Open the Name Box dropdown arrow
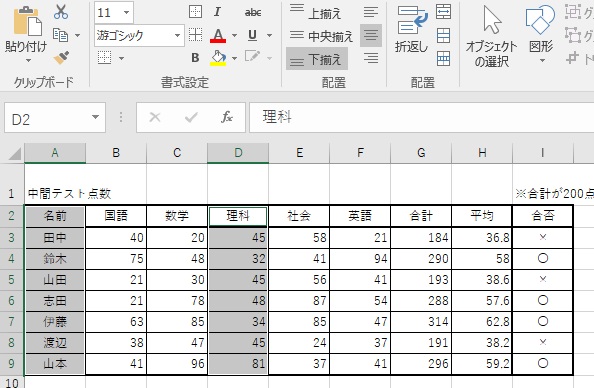 point(96,117)
